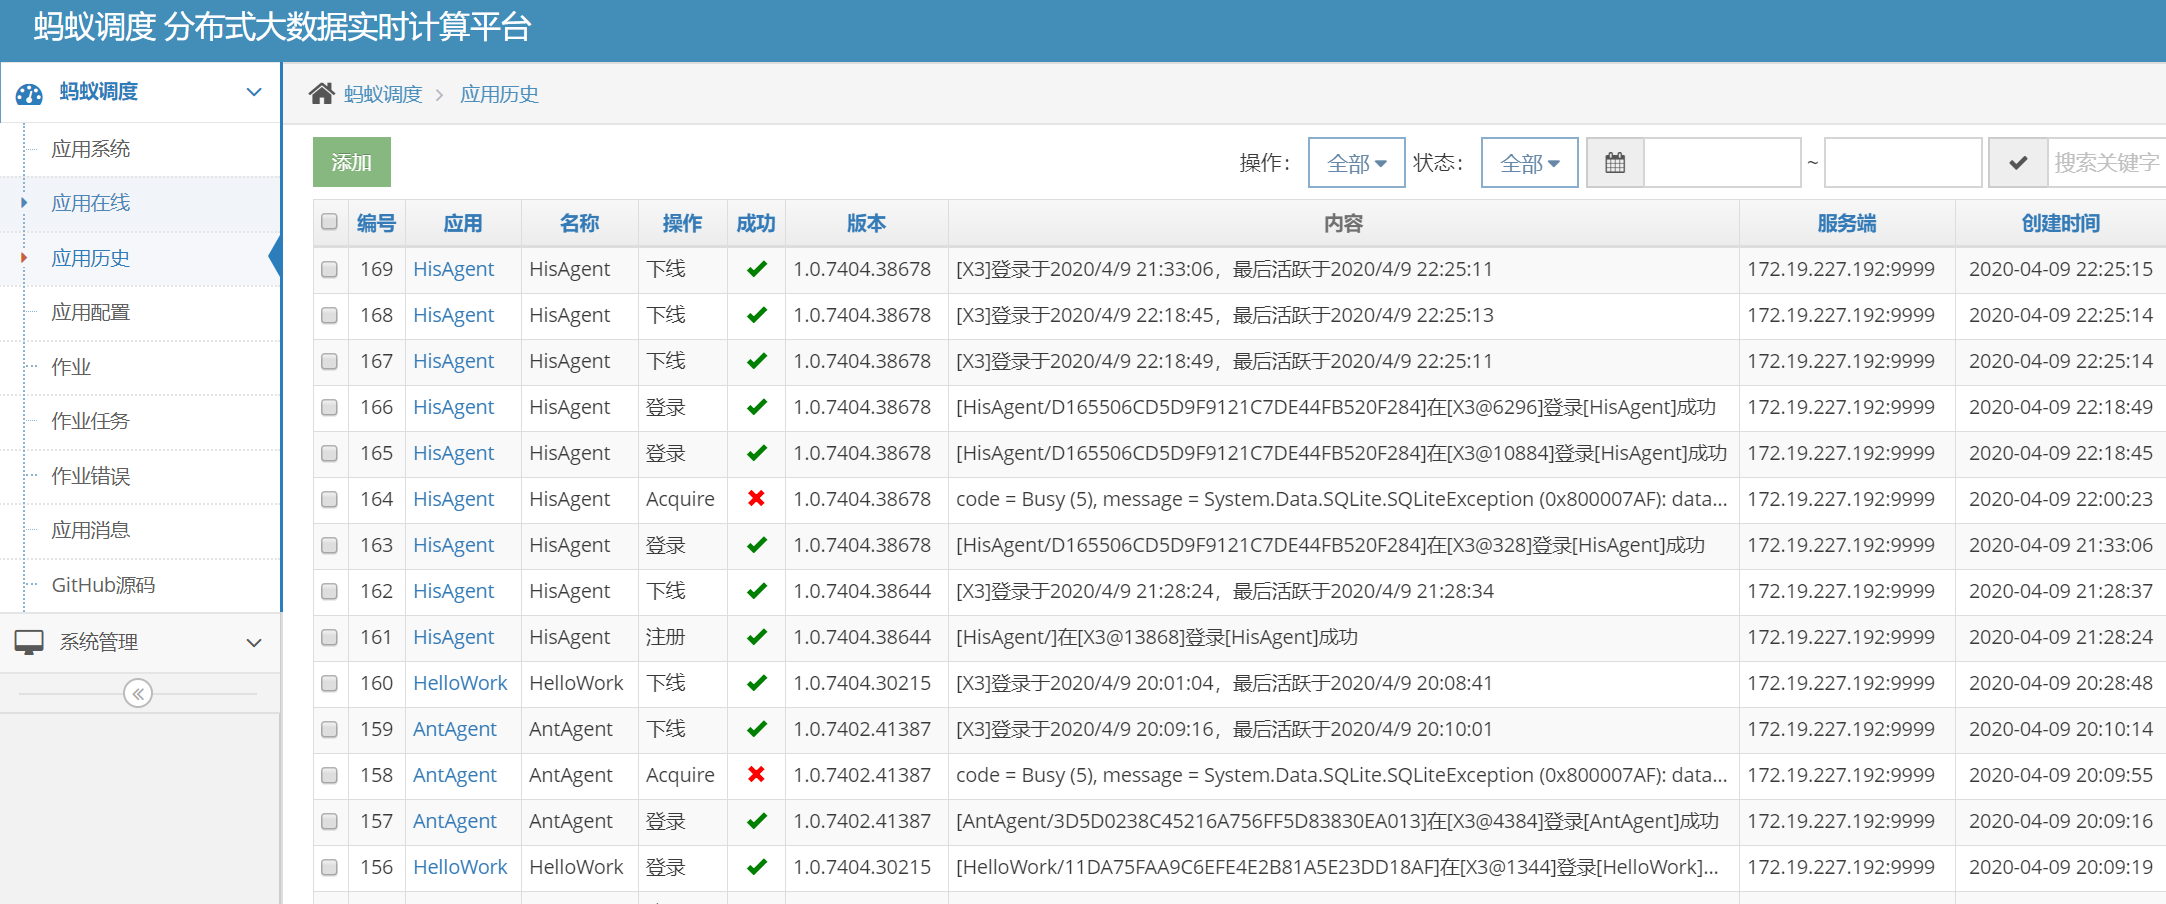
Task: Open HisAgent app link in row 169
Action: click(453, 269)
